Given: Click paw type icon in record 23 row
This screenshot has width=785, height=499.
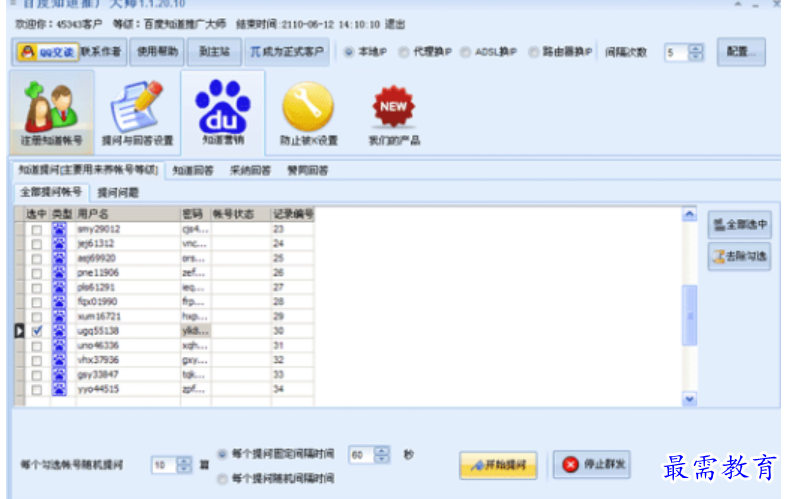Looking at the screenshot, I should point(59,229).
